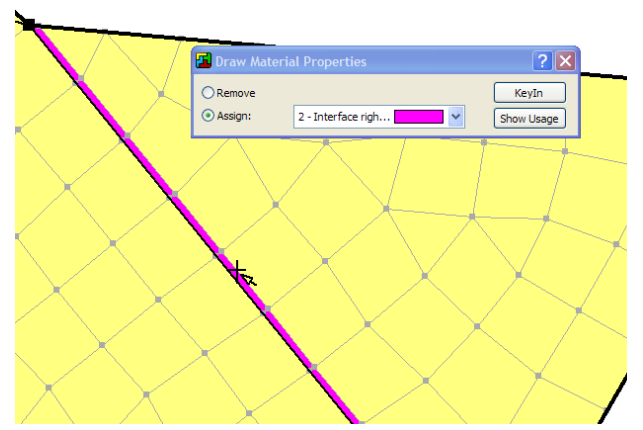Click the magenta material color swatch

(419, 117)
